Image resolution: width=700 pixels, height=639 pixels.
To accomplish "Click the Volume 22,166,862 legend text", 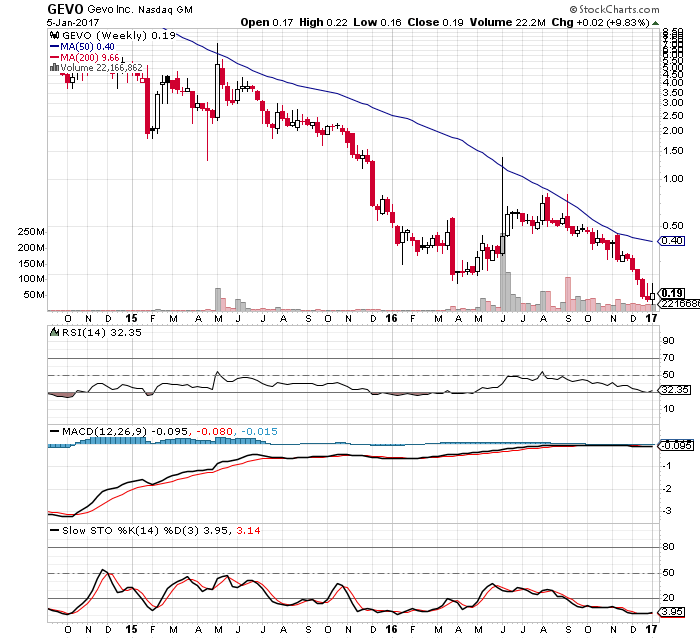I will [101, 67].
